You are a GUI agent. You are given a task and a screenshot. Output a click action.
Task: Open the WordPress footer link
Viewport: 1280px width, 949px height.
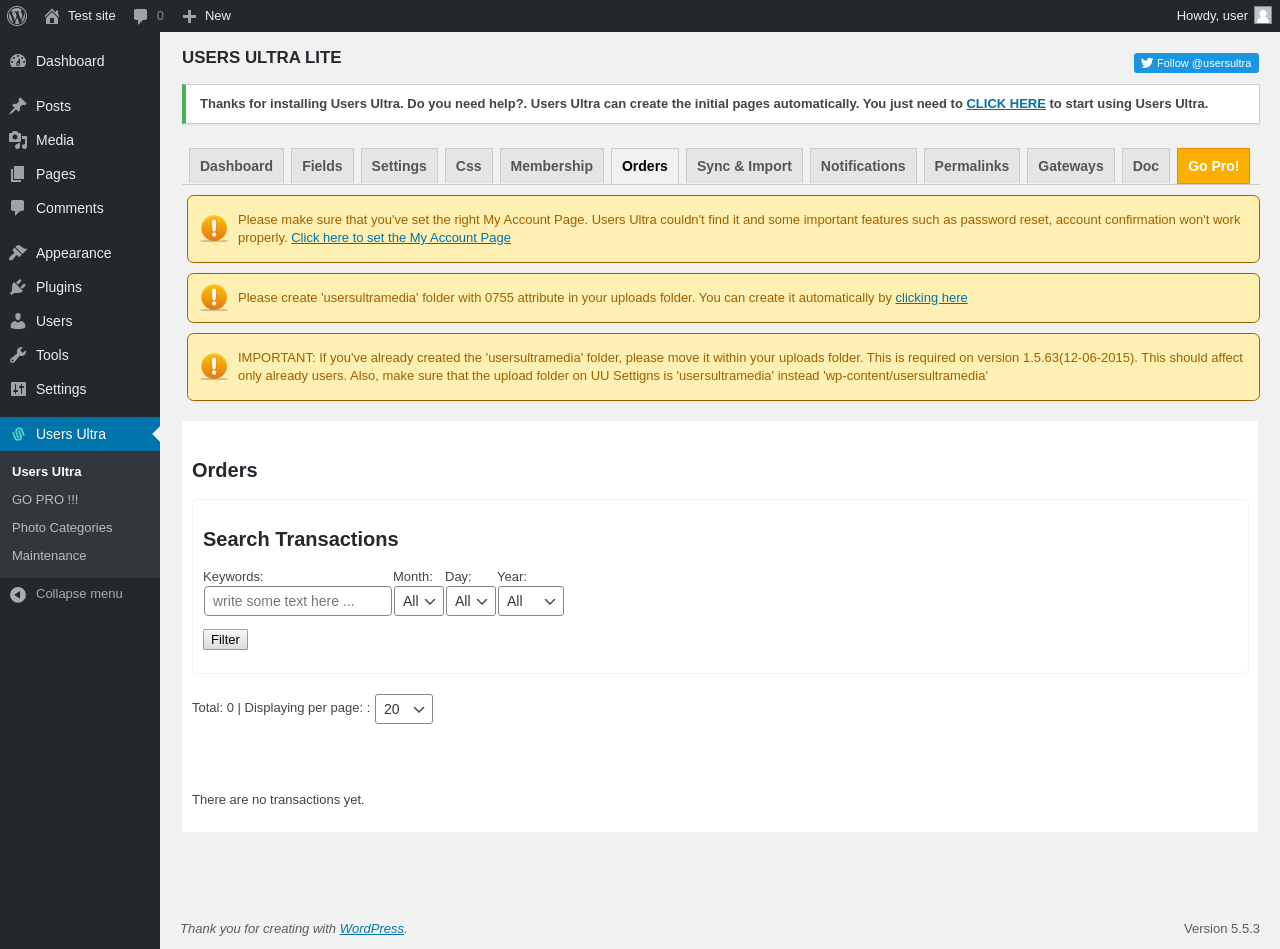coord(372,929)
